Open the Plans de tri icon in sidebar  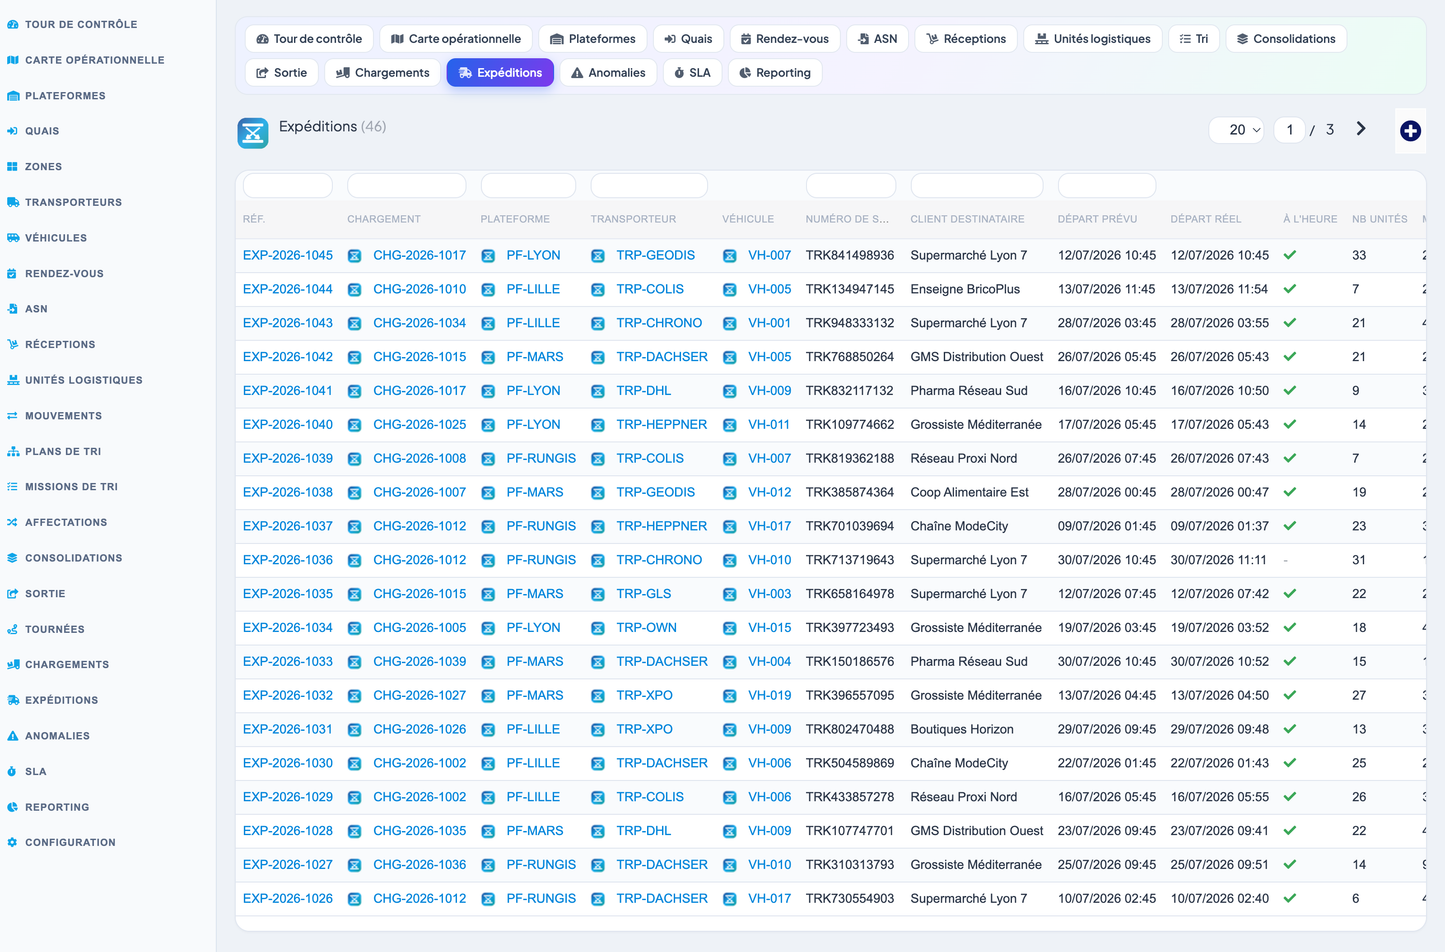[13, 451]
